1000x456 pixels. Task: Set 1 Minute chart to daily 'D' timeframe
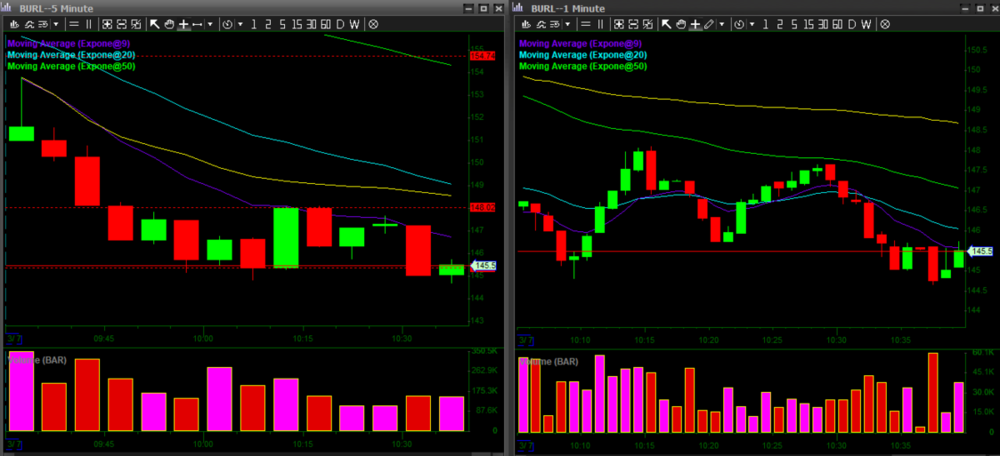pyautogui.click(x=852, y=23)
